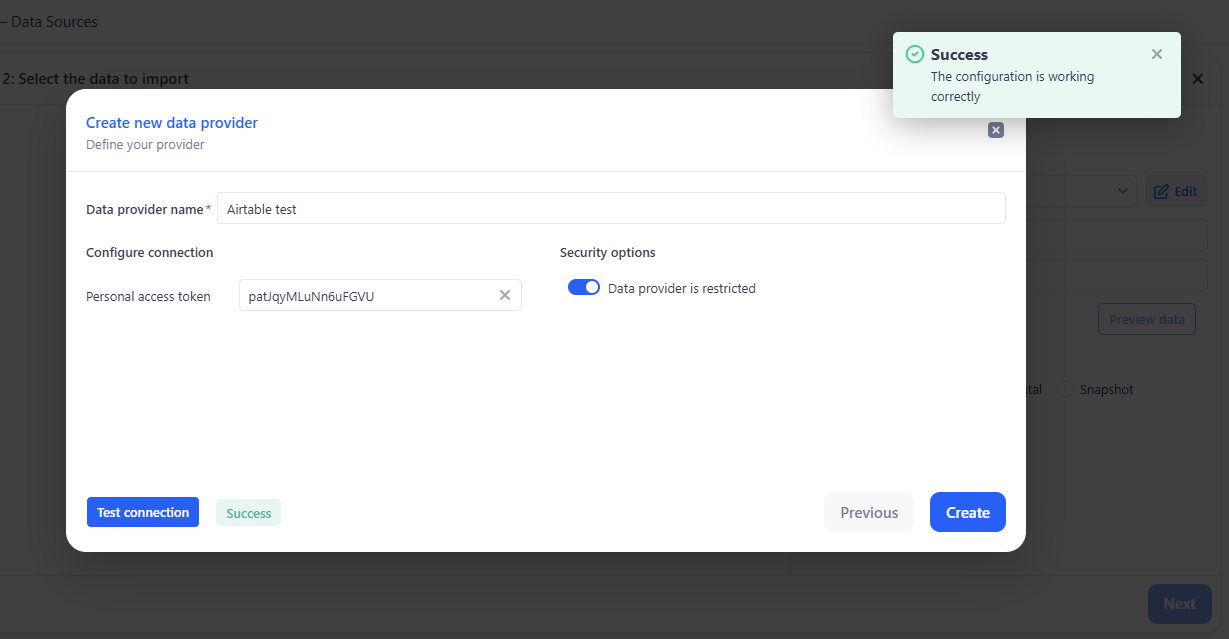Open Preview data
1229x639 pixels.
tap(1146, 320)
